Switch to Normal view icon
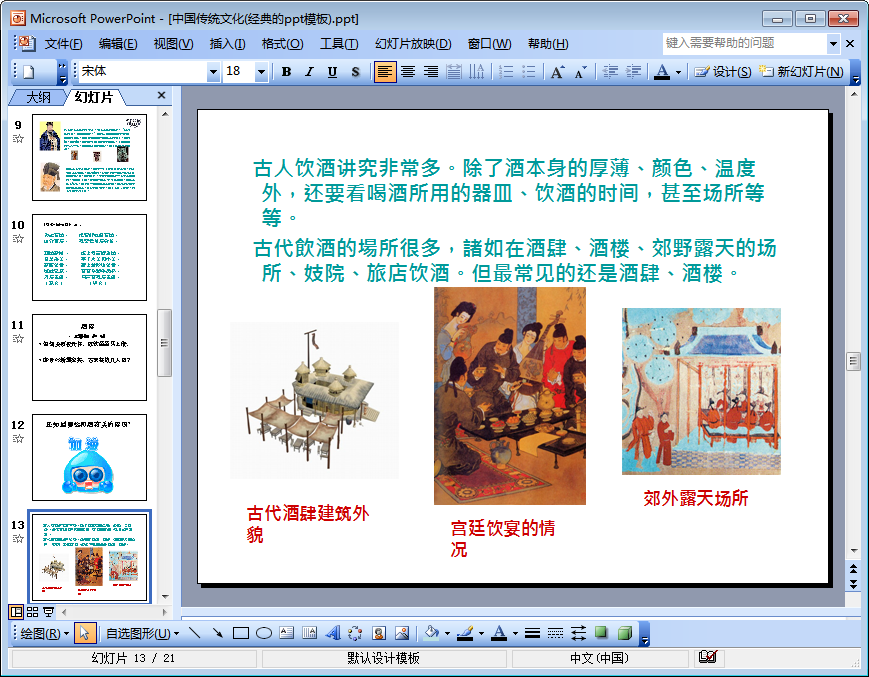Screen dimensions: 869x677 (x=16, y=612)
